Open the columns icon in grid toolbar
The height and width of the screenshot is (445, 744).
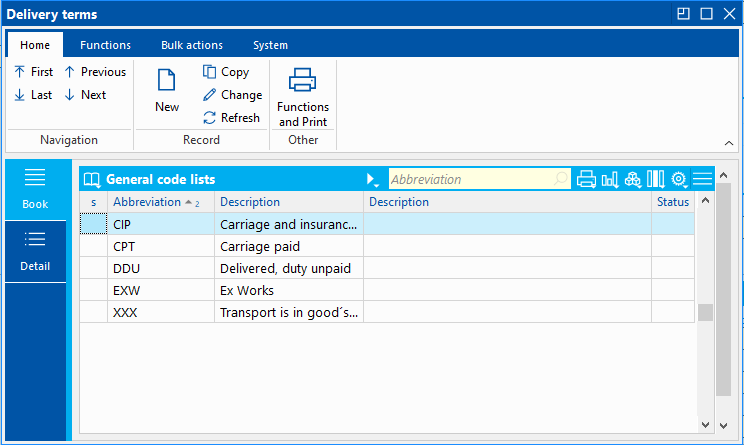coord(655,179)
